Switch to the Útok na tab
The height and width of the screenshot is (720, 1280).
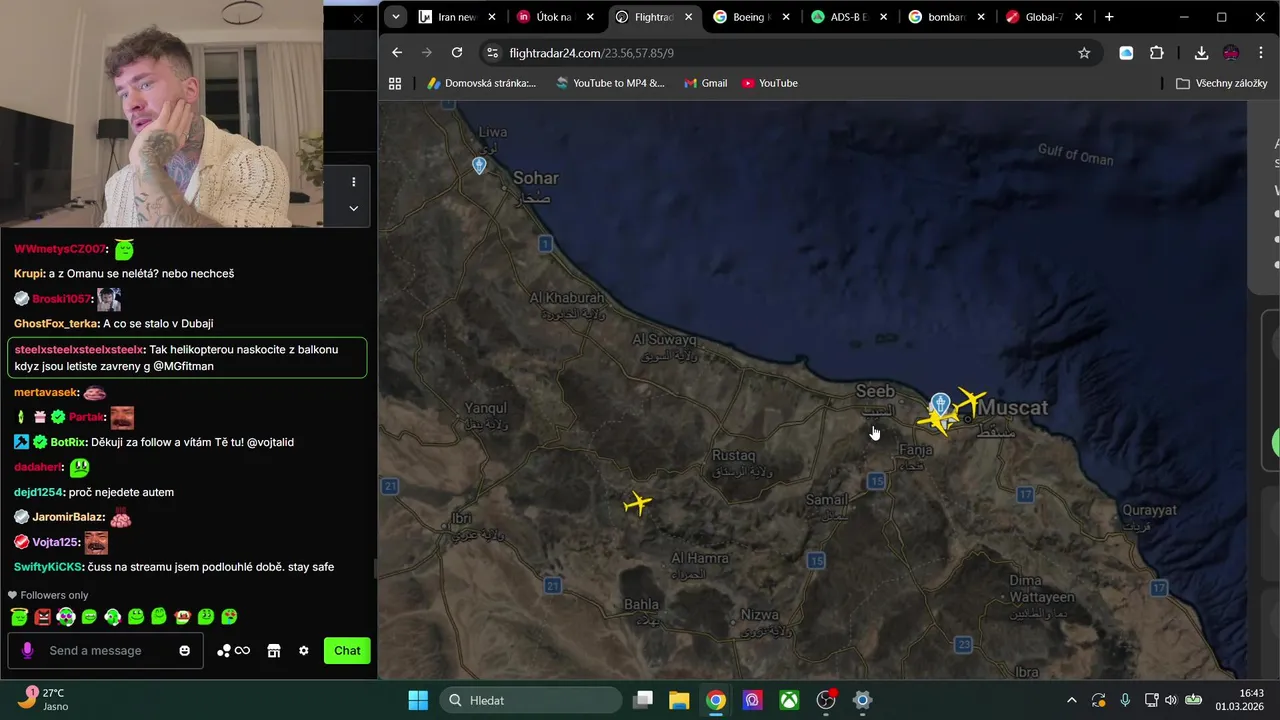pos(553,17)
